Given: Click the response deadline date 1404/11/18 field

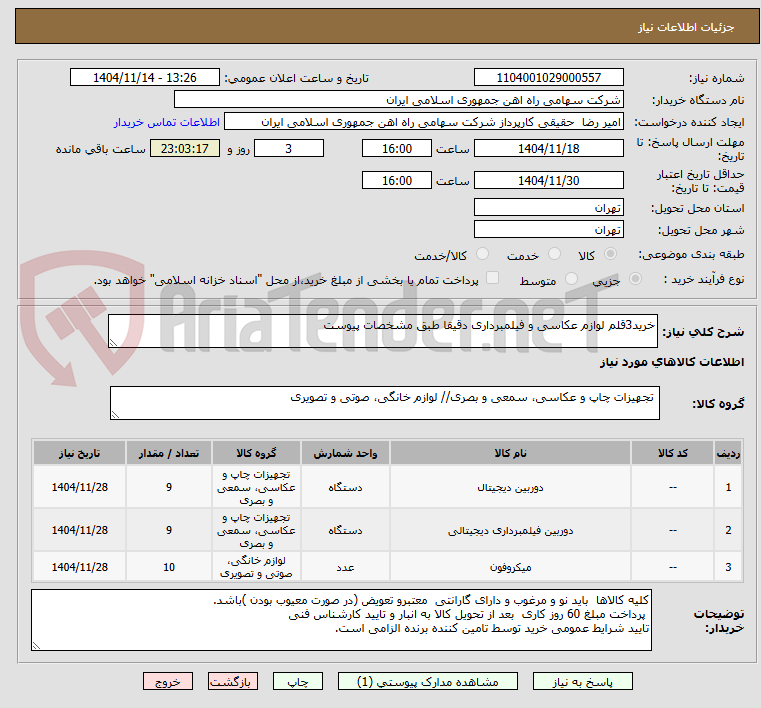Looking at the screenshot, I should (x=548, y=148).
